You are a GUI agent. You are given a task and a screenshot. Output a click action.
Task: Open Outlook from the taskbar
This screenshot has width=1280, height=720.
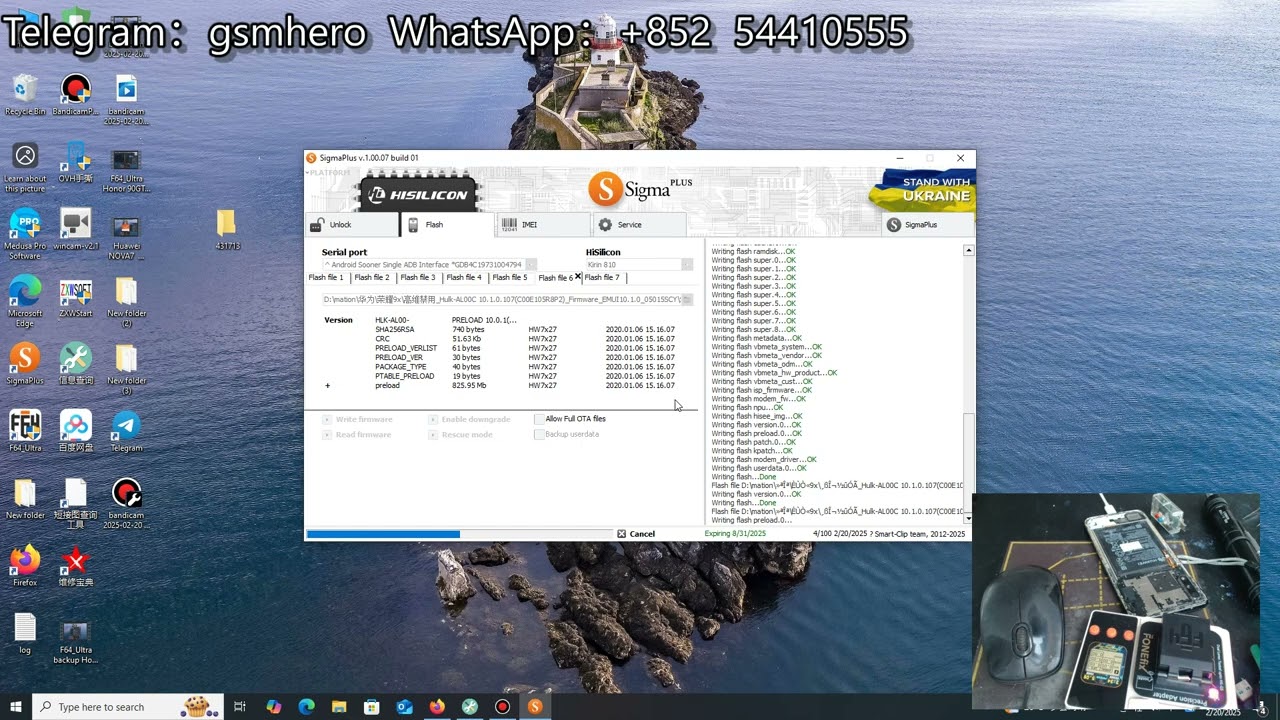(x=404, y=707)
